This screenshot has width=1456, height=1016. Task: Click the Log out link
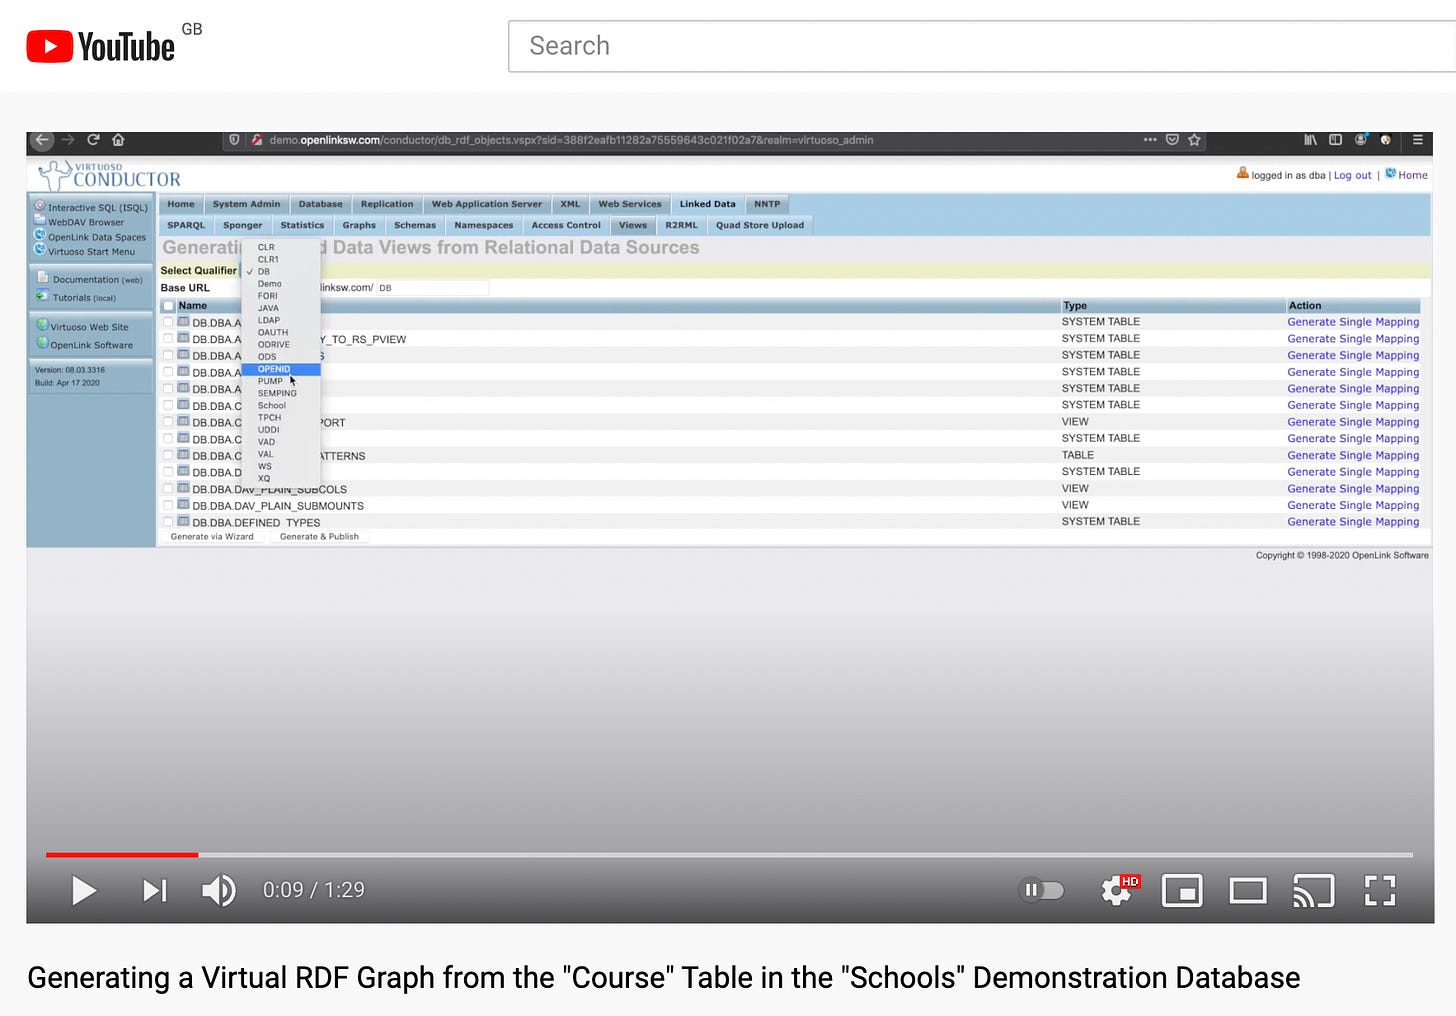[x=1352, y=175]
